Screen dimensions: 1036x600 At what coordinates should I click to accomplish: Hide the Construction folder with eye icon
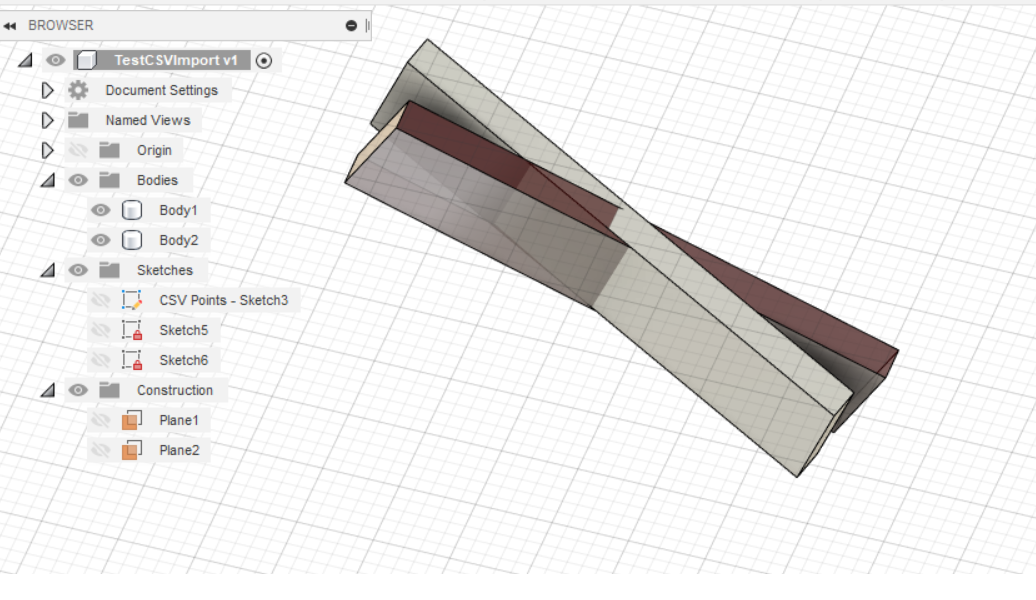click(78, 390)
